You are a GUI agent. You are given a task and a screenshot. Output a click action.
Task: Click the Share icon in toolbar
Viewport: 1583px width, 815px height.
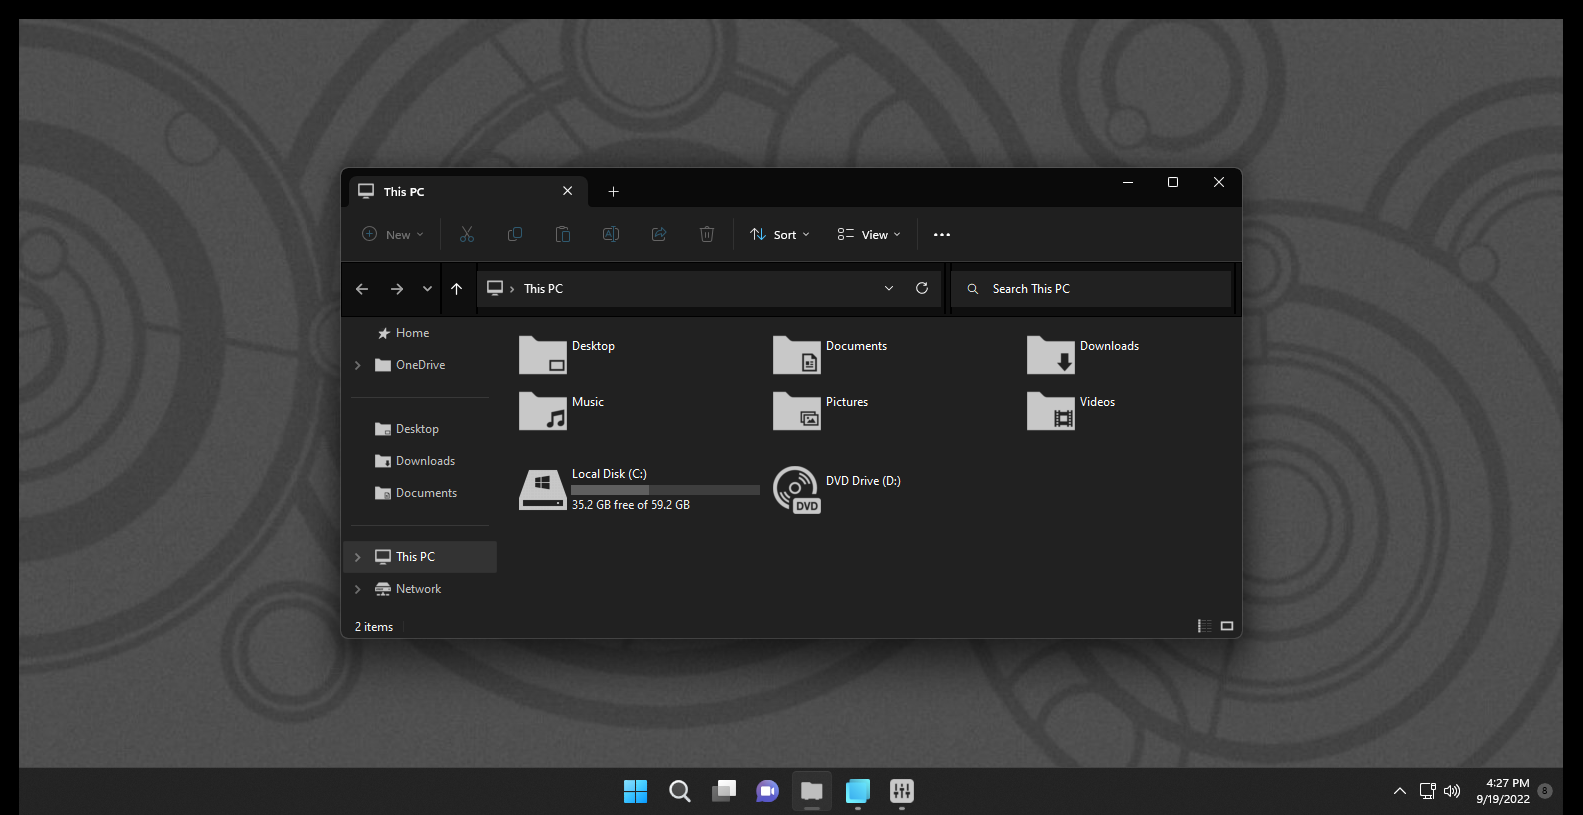click(x=659, y=234)
